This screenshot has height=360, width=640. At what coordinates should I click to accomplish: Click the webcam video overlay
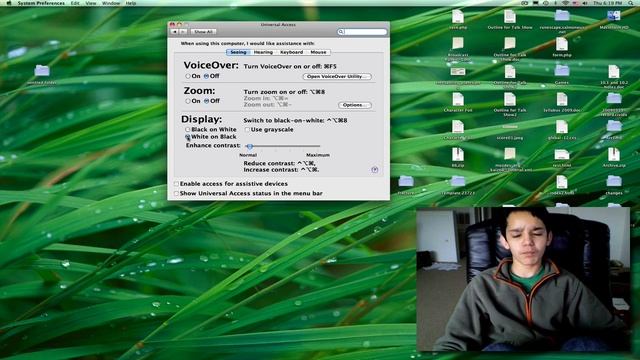coord(523,279)
